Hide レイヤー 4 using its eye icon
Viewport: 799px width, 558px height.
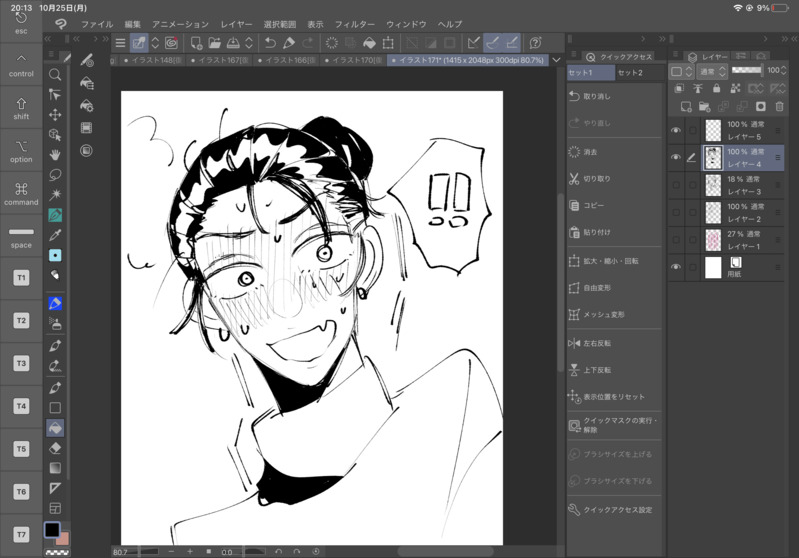point(676,157)
